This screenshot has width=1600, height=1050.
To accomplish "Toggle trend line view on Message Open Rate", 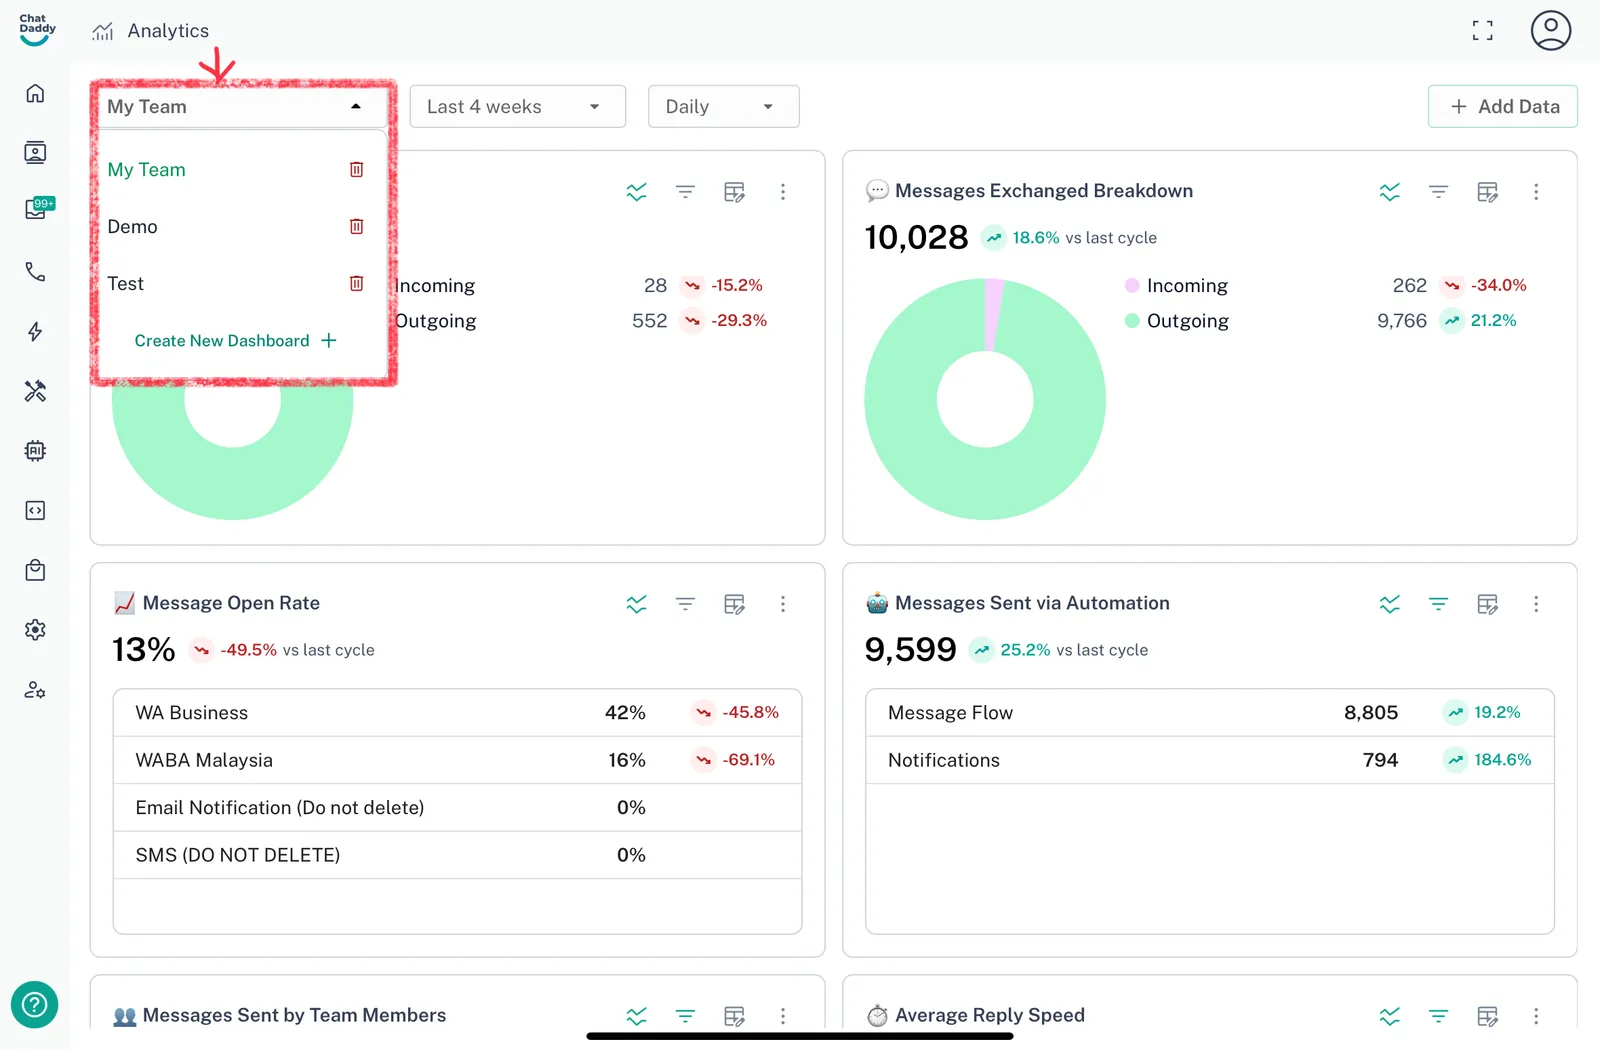I will [x=636, y=604].
